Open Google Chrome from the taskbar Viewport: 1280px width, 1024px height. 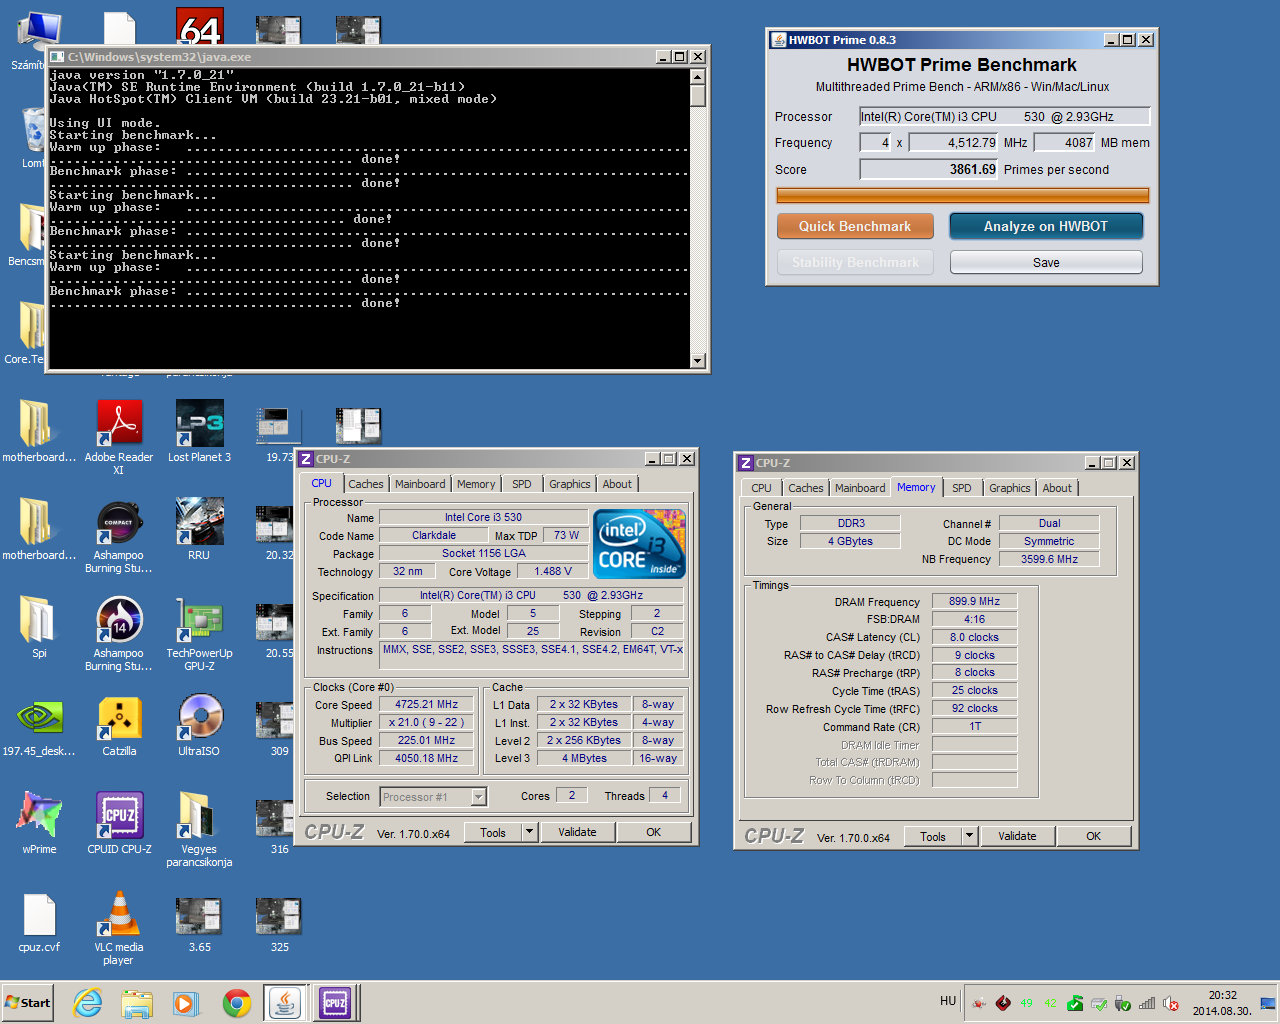[237, 1003]
